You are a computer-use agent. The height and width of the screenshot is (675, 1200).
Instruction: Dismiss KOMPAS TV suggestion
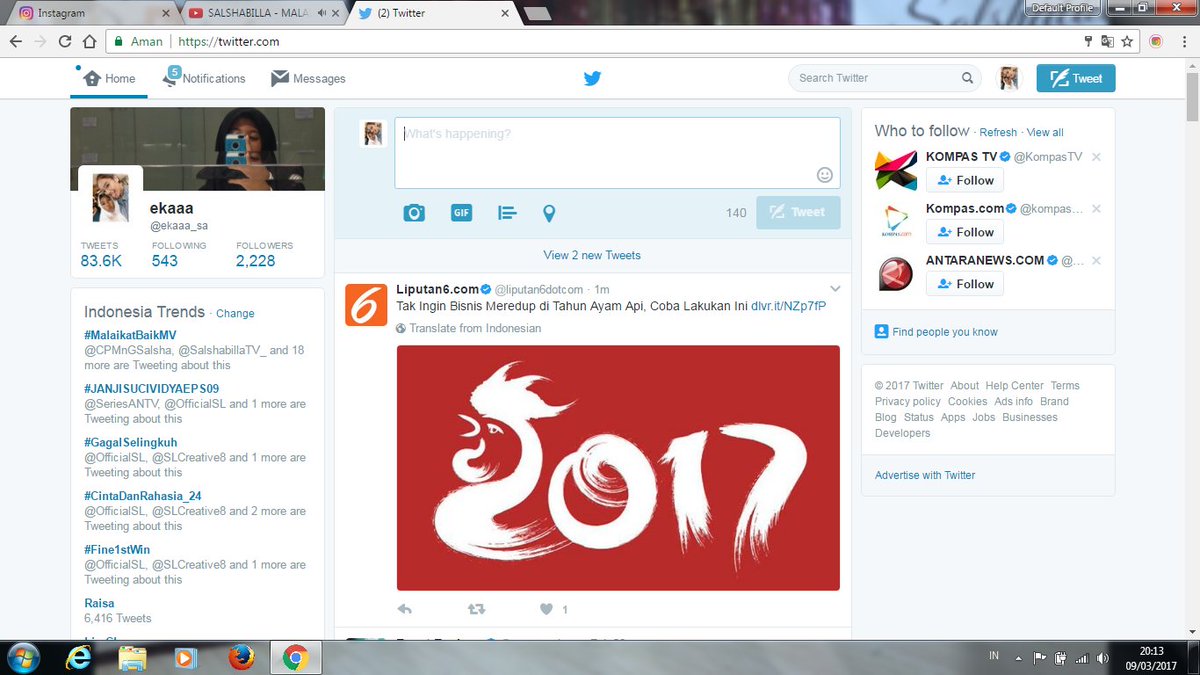(x=1096, y=157)
